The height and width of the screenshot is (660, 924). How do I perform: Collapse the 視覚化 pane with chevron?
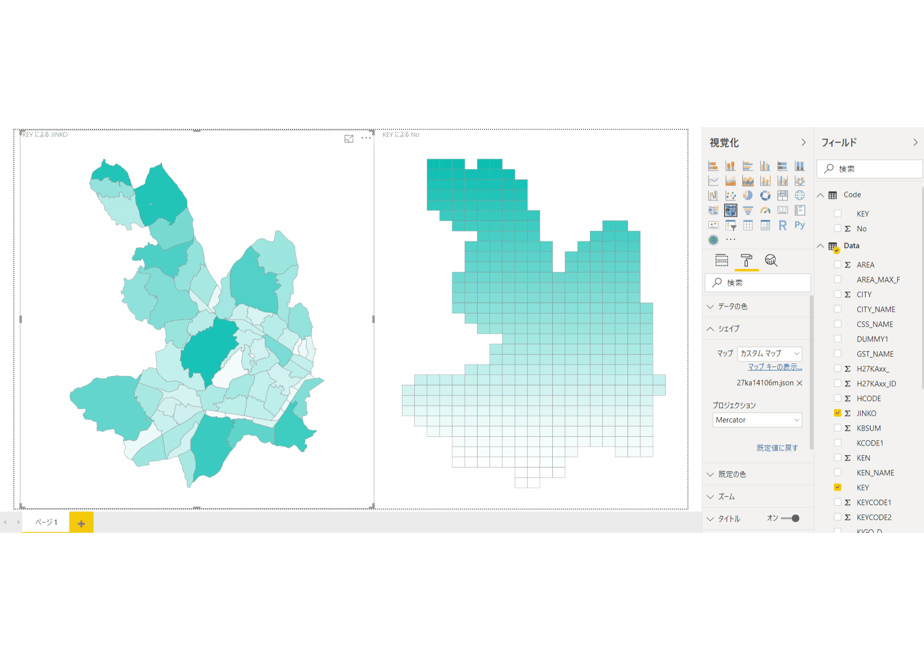(x=803, y=143)
